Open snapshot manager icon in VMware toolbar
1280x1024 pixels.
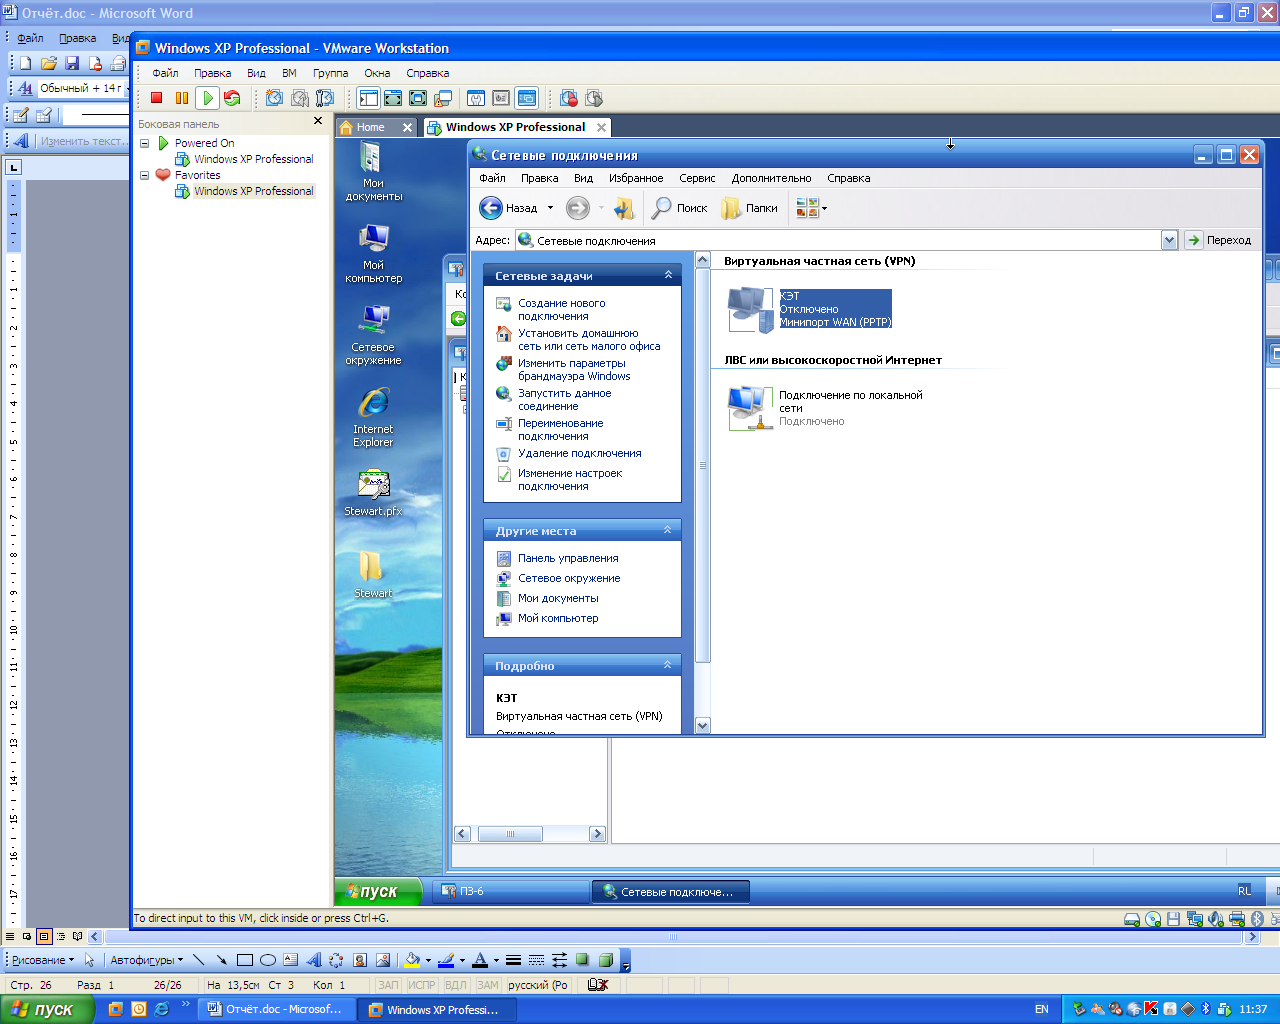[x=325, y=98]
